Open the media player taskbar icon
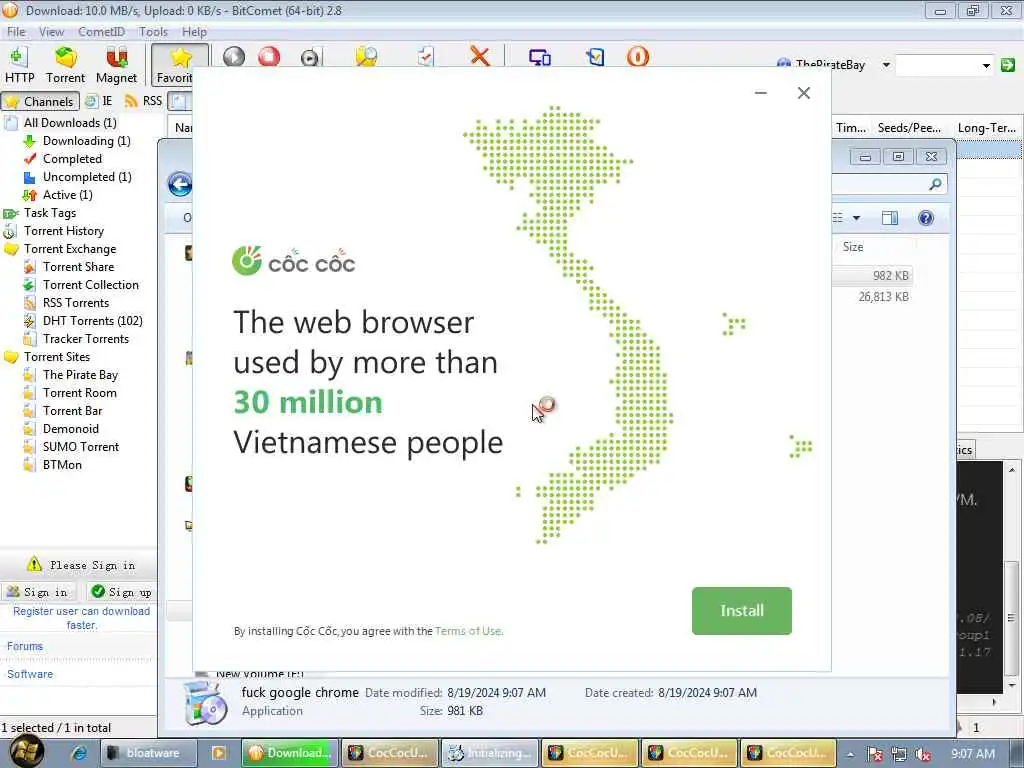Viewport: 1024px width, 768px height. coord(218,753)
